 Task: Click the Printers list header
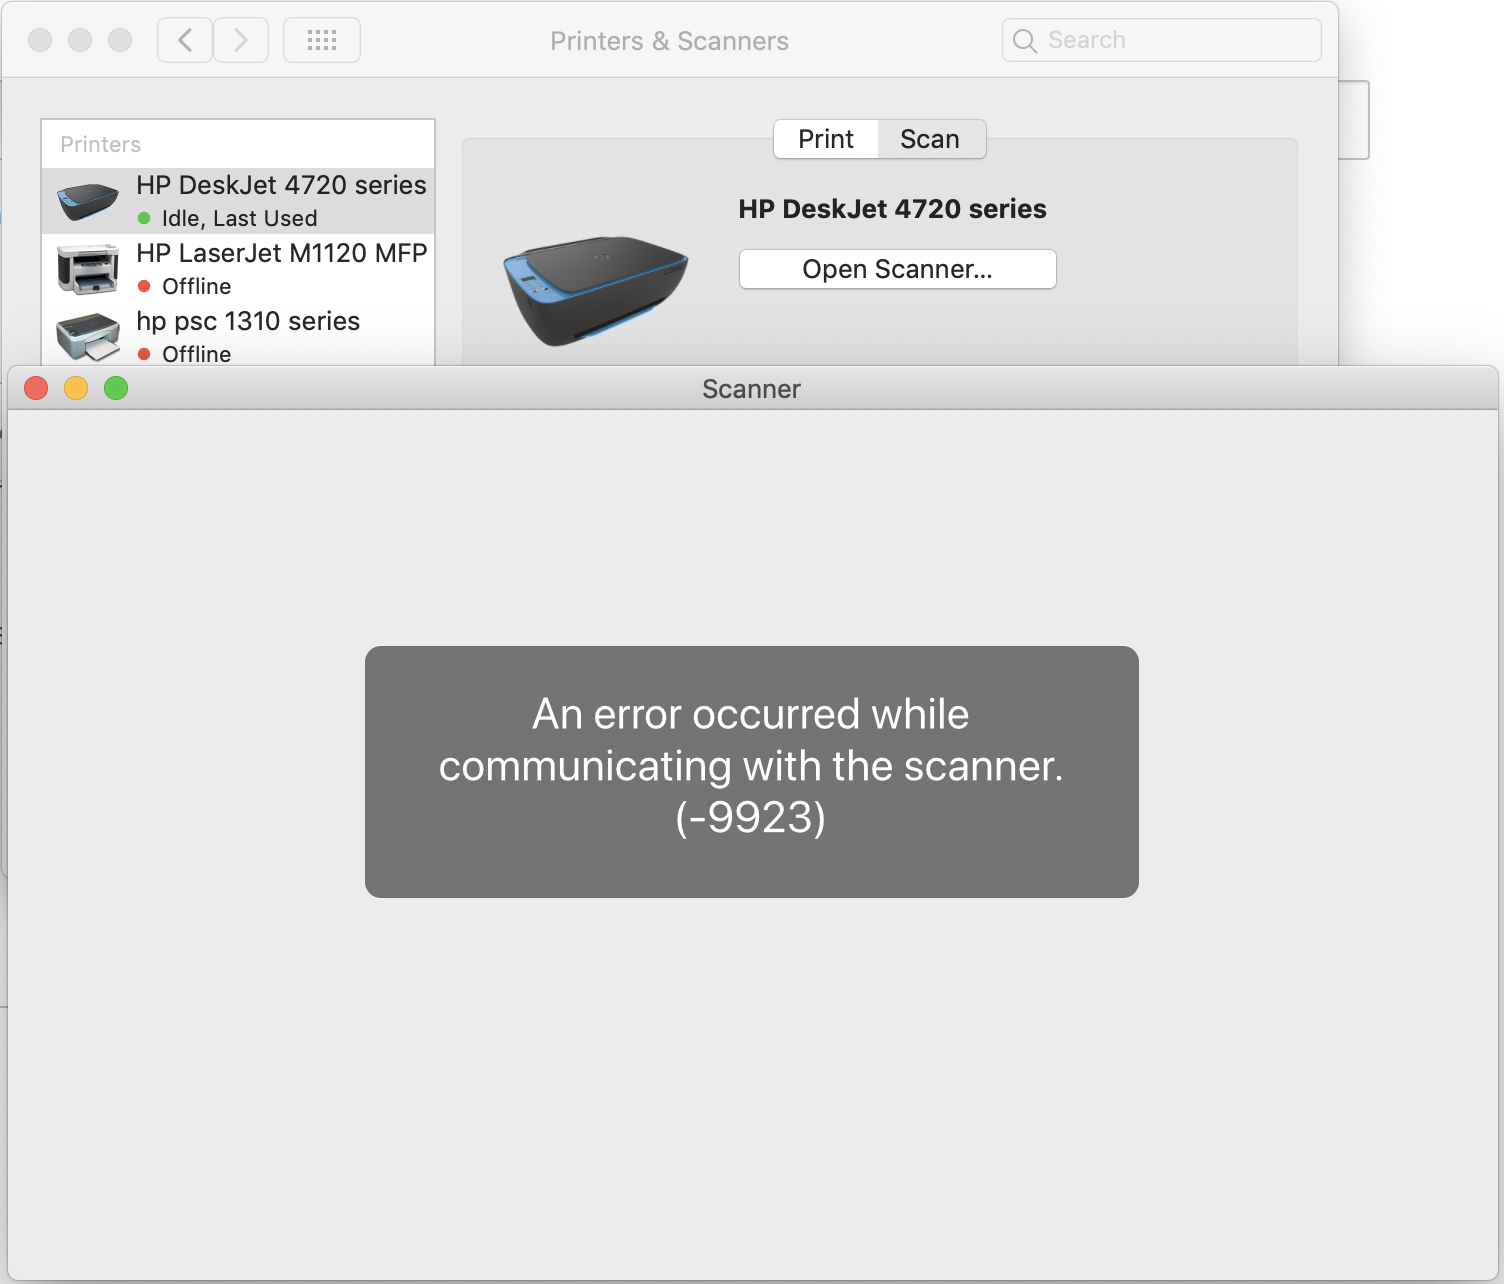coord(101,144)
